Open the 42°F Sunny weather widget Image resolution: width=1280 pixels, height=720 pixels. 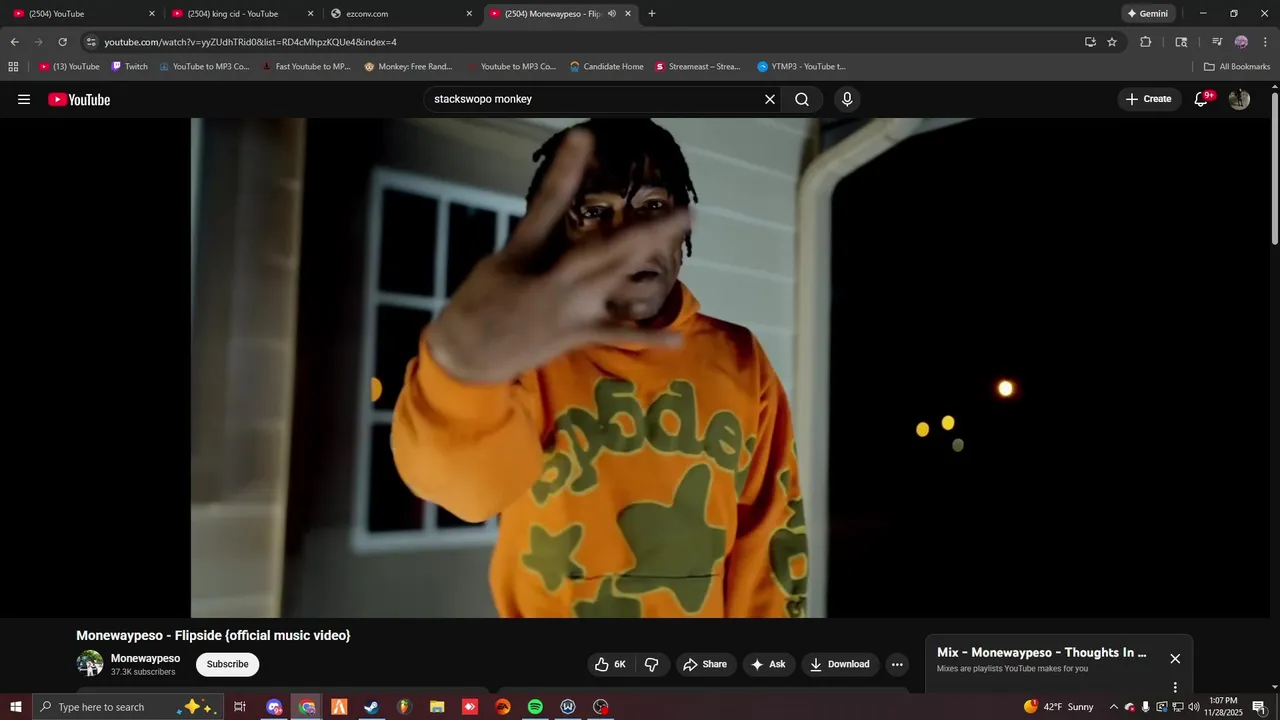coord(1058,707)
